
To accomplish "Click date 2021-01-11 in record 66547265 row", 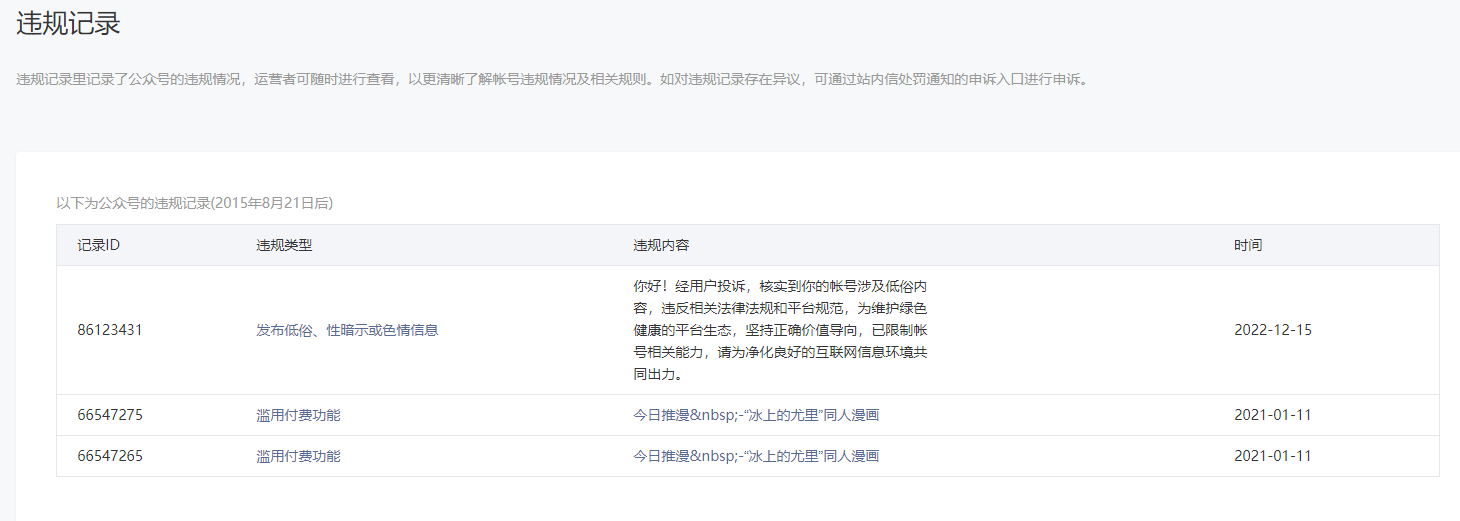I will click(x=1272, y=456).
